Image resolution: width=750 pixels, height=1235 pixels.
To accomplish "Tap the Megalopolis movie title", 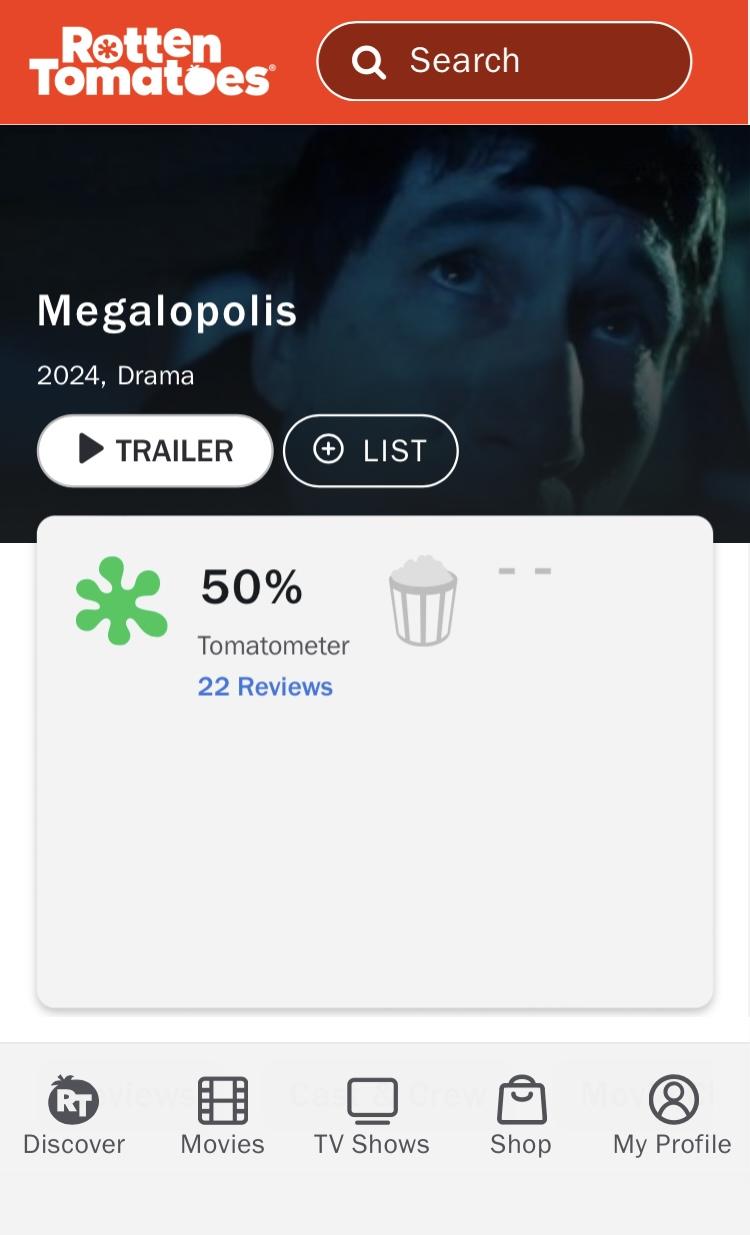I will tap(167, 311).
